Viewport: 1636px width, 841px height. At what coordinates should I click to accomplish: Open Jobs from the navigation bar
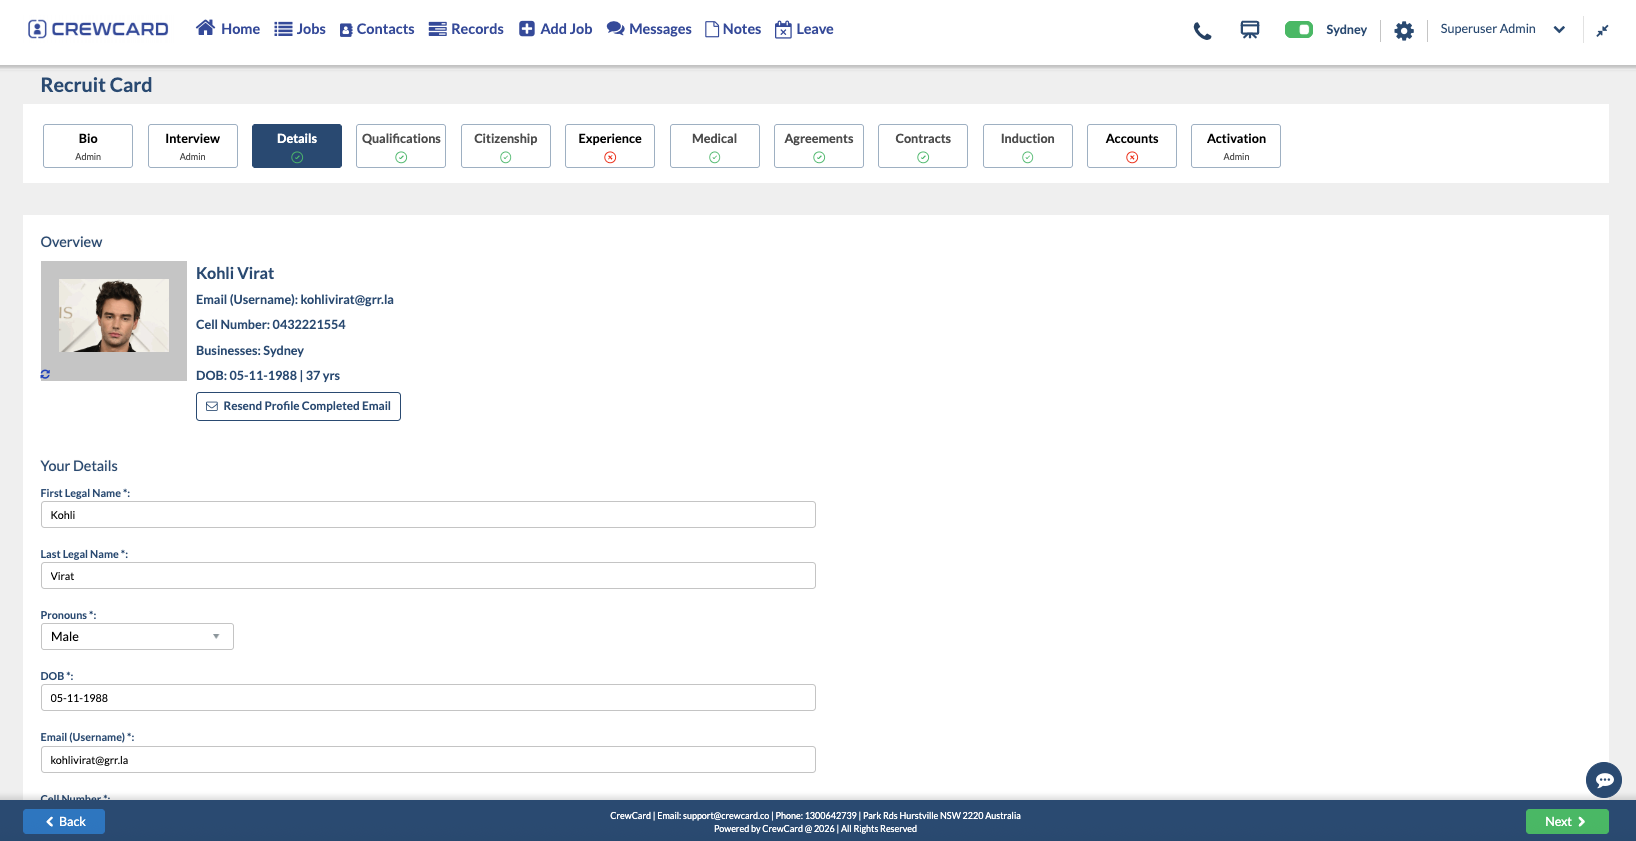pyautogui.click(x=300, y=29)
